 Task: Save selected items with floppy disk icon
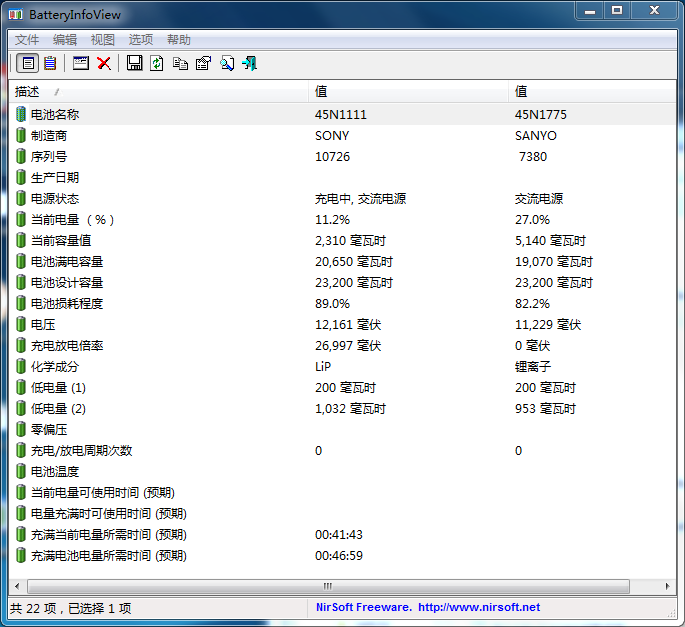coord(135,63)
